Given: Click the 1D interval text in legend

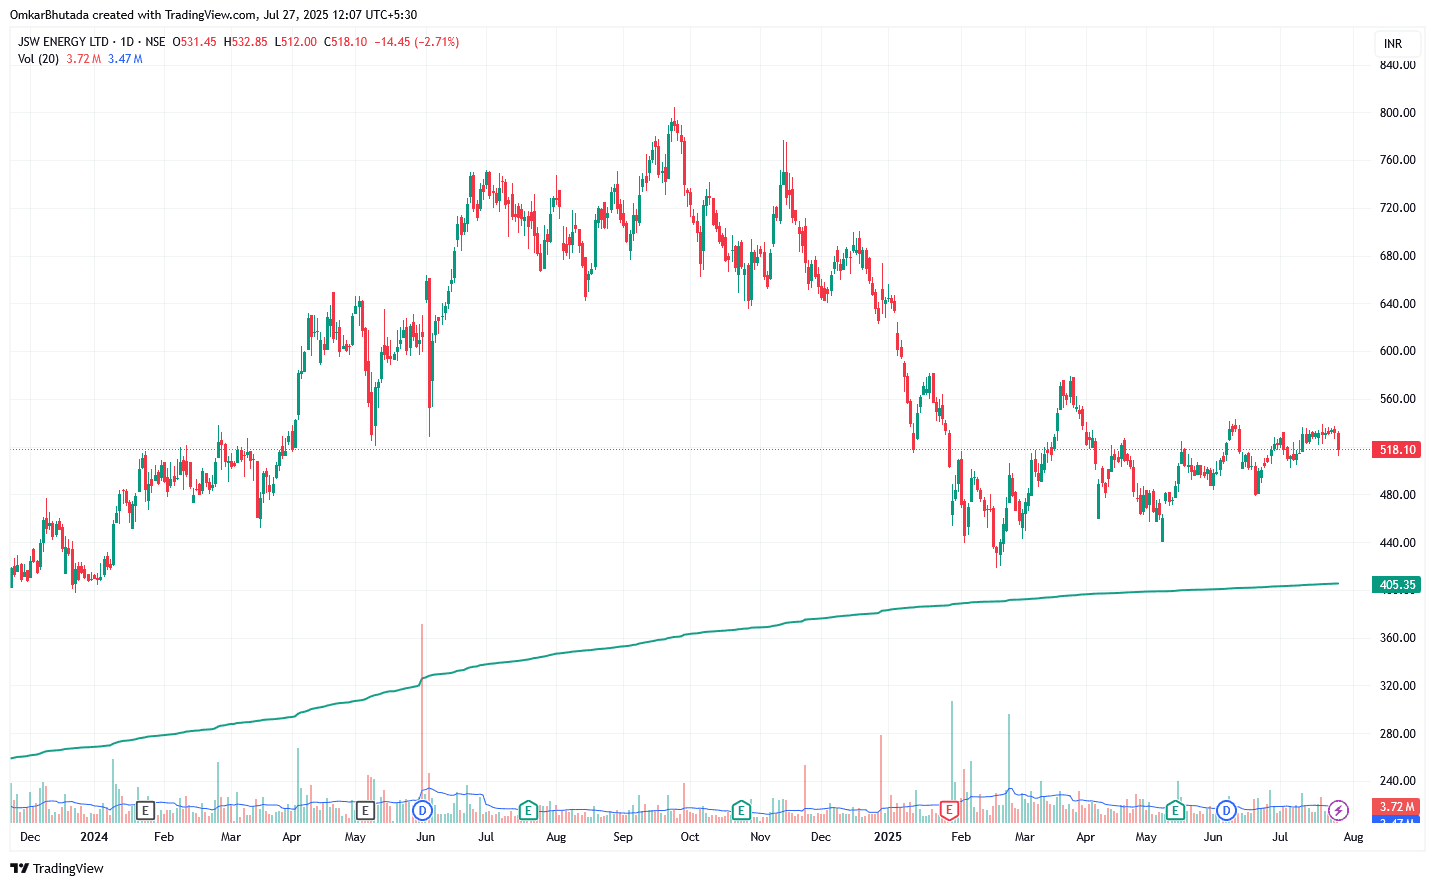Looking at the screenshot, I should 127,42.
